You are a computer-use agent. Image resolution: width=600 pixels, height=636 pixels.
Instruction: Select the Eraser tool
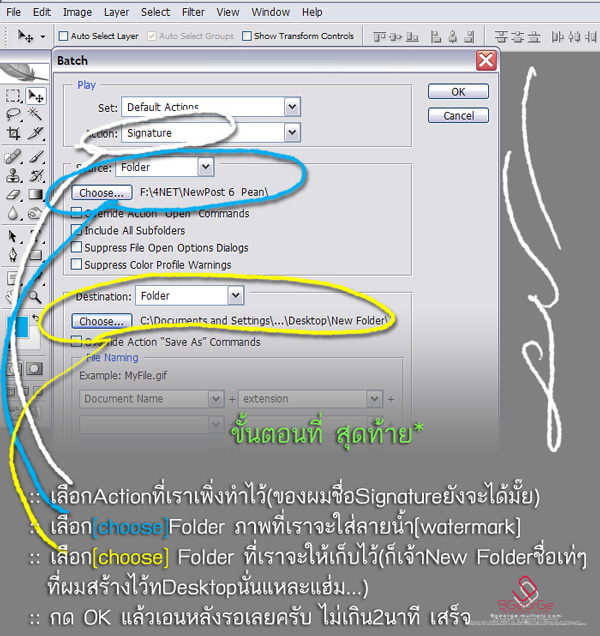13,194
